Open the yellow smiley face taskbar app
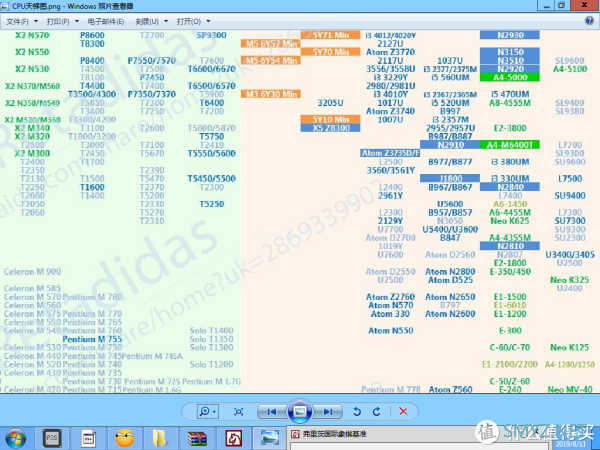 pyautogui.click(x=125, y=438)
